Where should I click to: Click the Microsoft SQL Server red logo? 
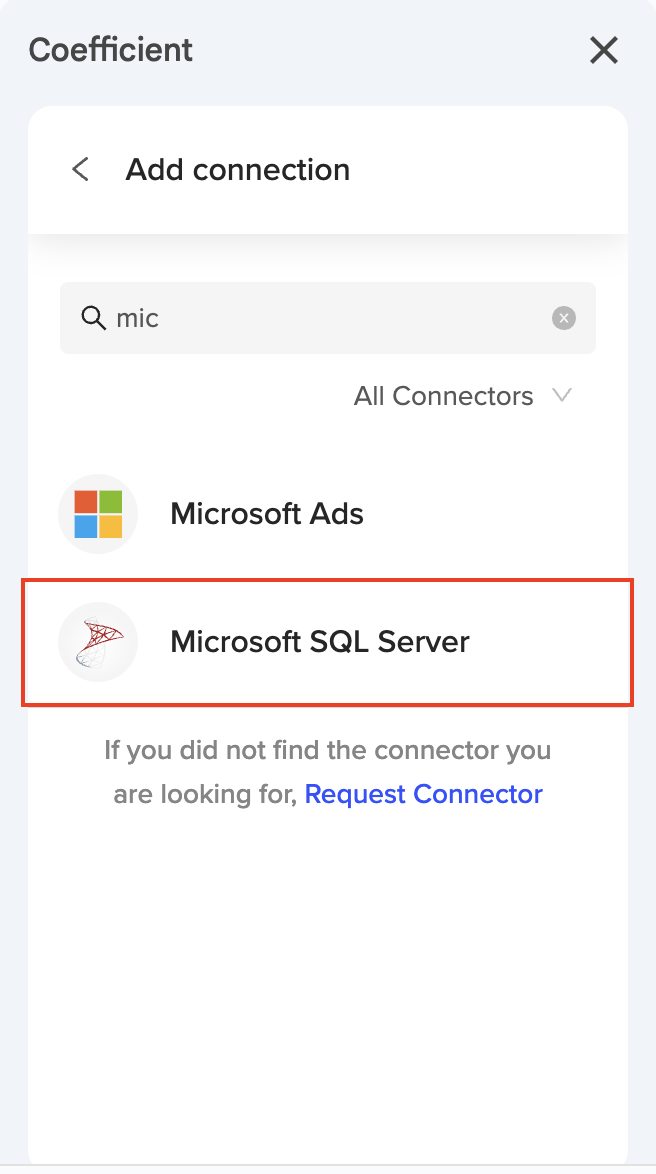[98, 641]
